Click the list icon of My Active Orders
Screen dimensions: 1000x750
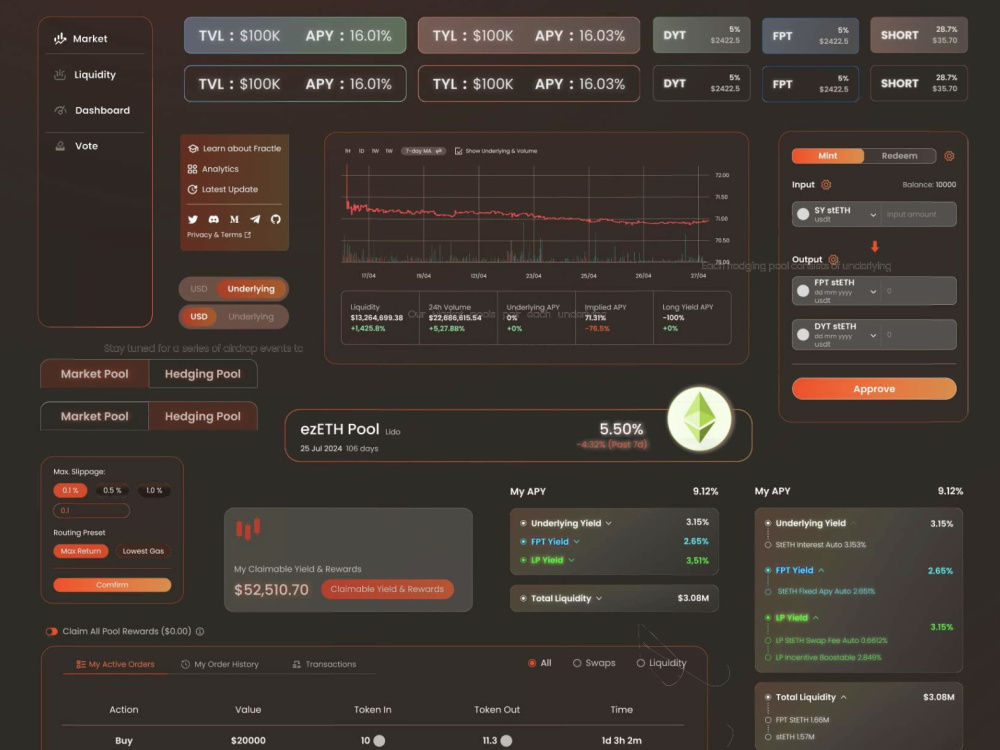tap(81, 665)
